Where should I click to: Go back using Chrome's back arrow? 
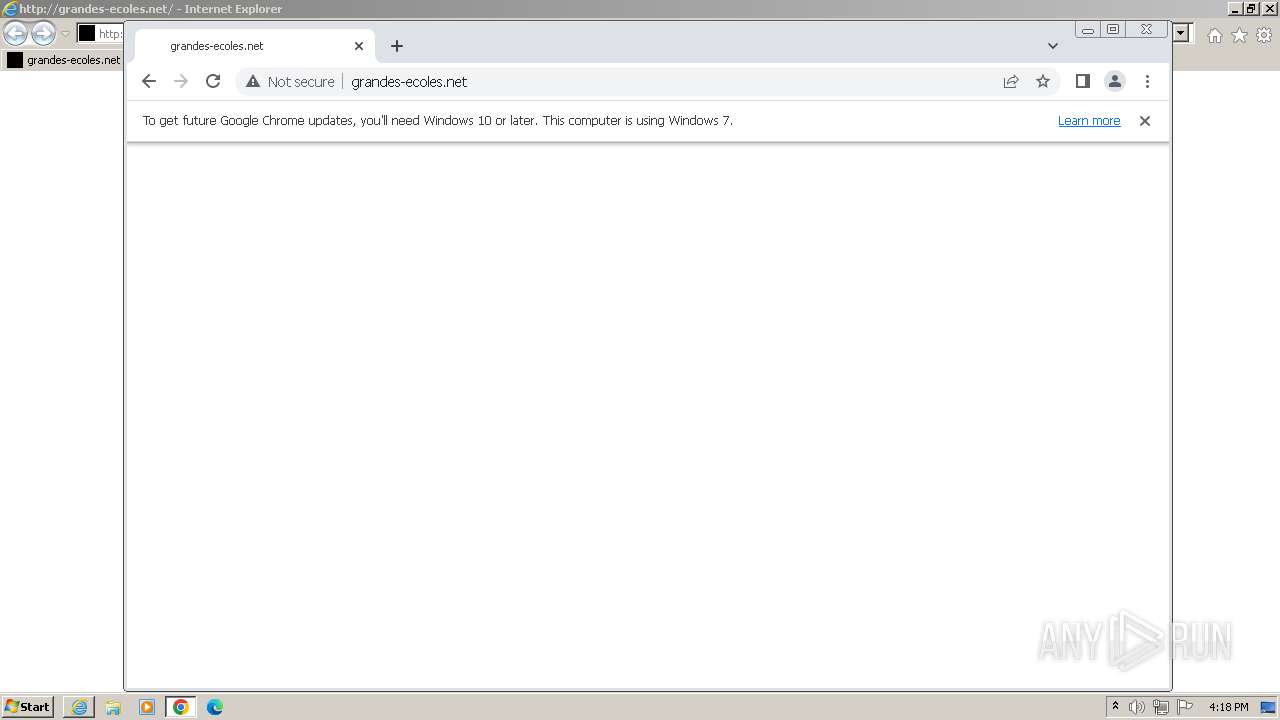click(x=149, y=82)
